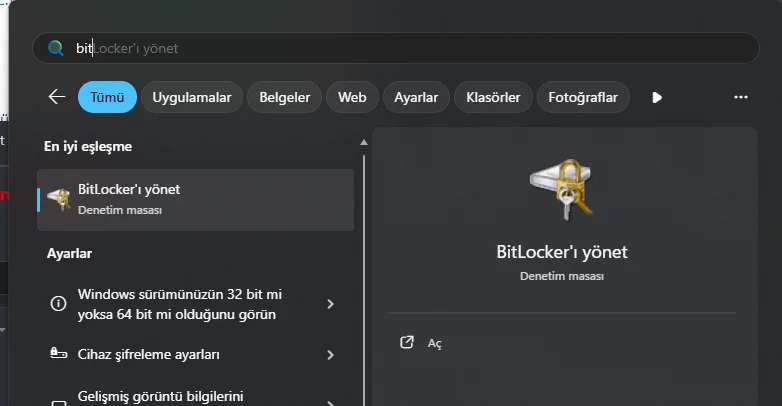Switch to Uygulamalar filter tab

pos(192,97)
